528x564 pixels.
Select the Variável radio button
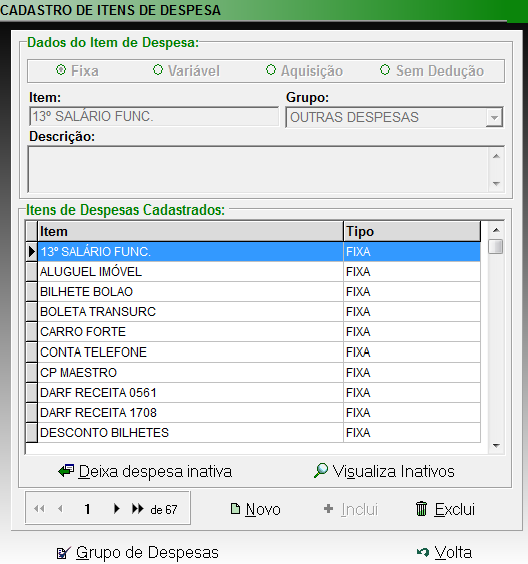coord(158,70)
